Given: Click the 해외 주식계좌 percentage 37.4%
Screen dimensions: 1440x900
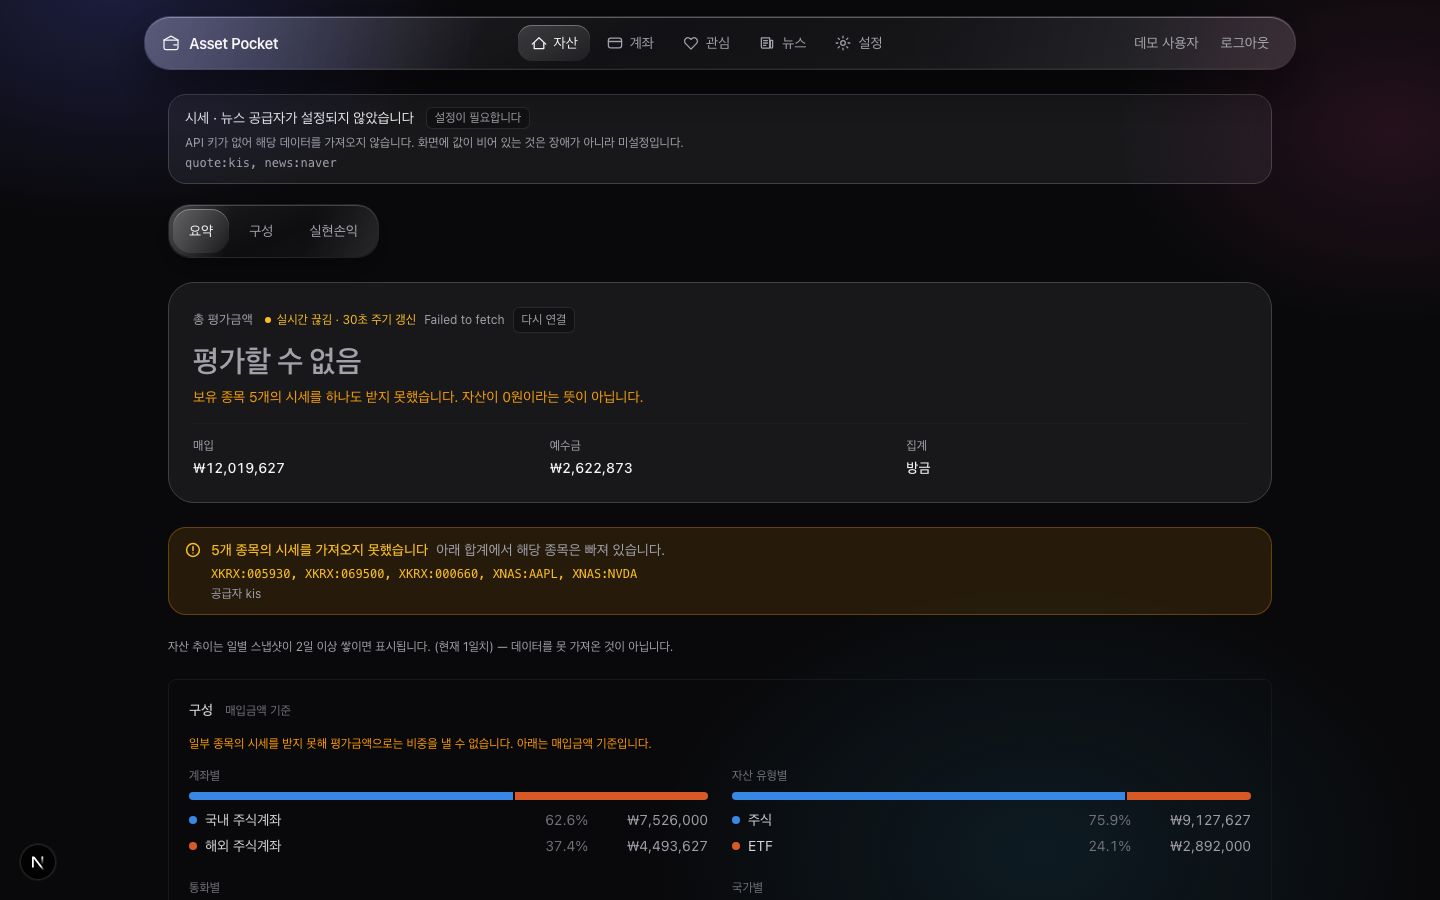Looking at the screenshot, I should [x=566, y=846].
